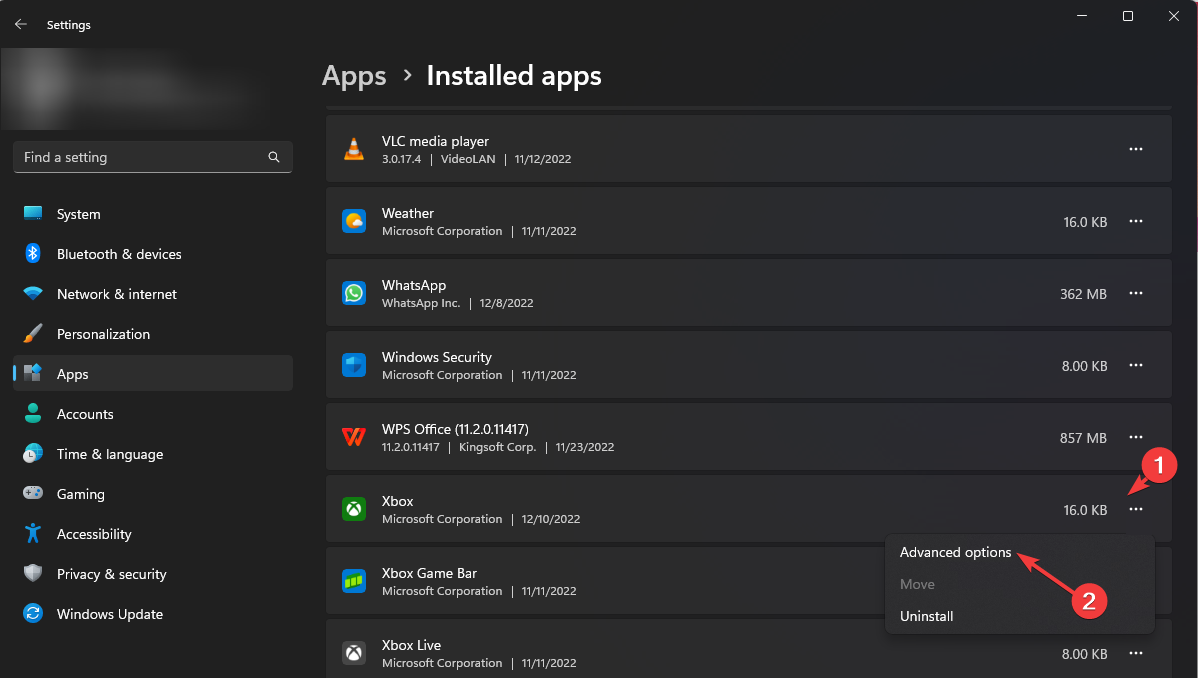1198x678 pixels.
Task: Click the Xbox Game Bar app name
Action: coord(429,573)
